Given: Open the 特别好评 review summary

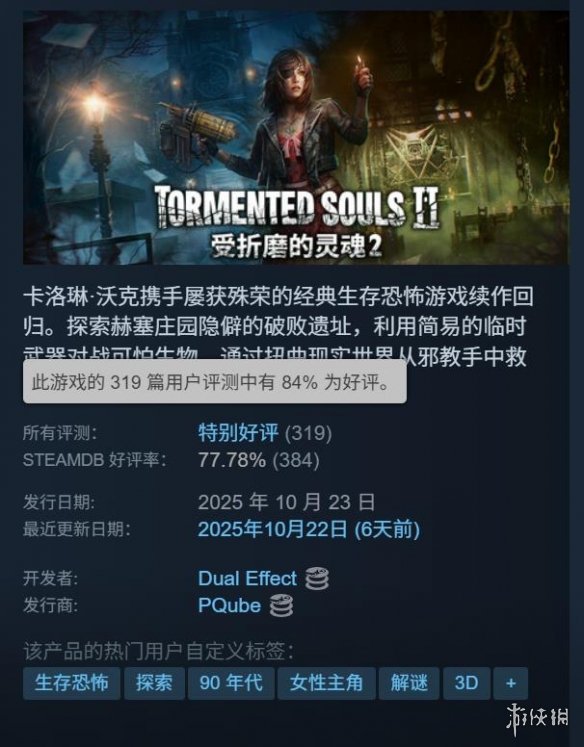Looking at the screenshot, I should click(x=238, y=433).
